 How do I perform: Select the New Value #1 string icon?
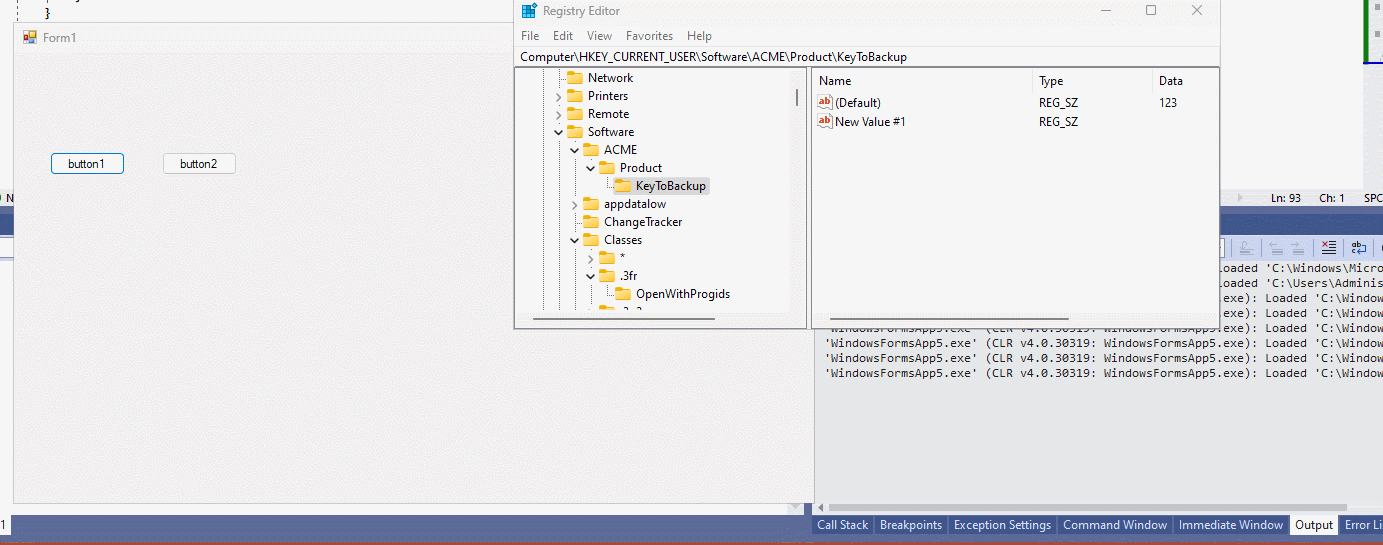click(825, 121)
